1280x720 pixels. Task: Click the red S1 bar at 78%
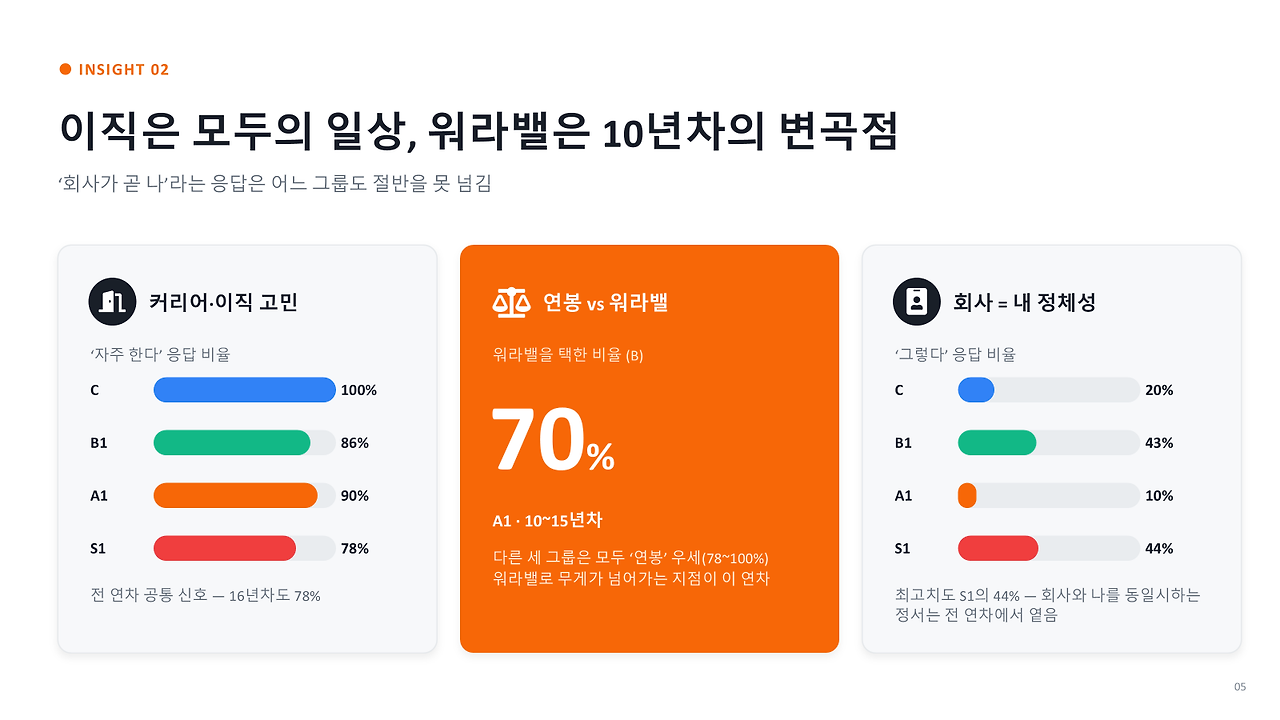click(225, 549)
